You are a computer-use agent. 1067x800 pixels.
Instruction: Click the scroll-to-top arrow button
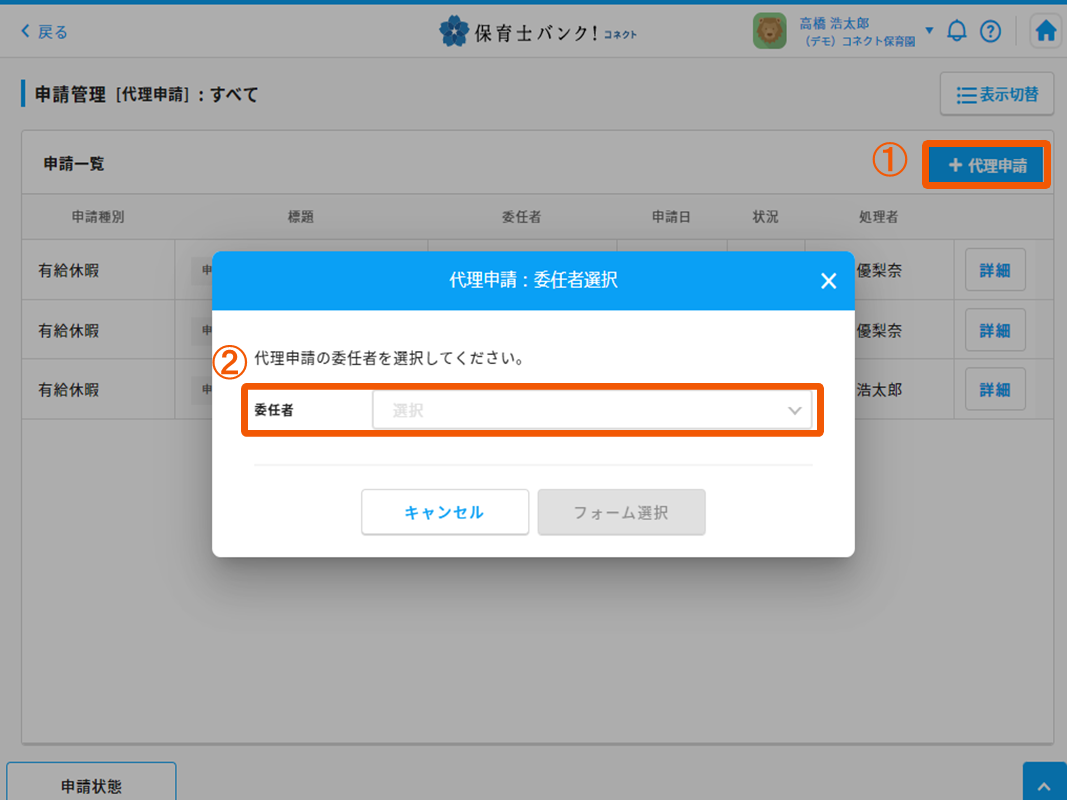(1044, 783)
